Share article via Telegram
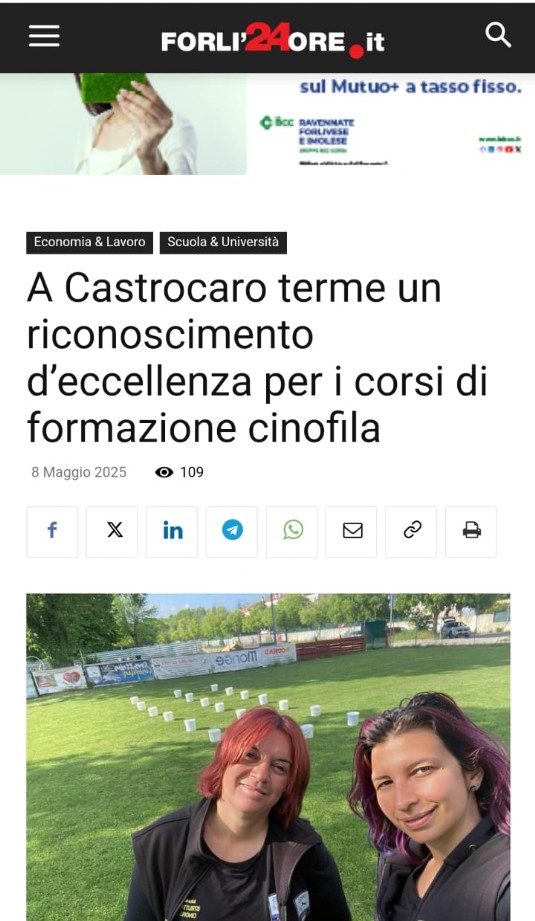This screenshot has width=535, height=921. (232, 532)
